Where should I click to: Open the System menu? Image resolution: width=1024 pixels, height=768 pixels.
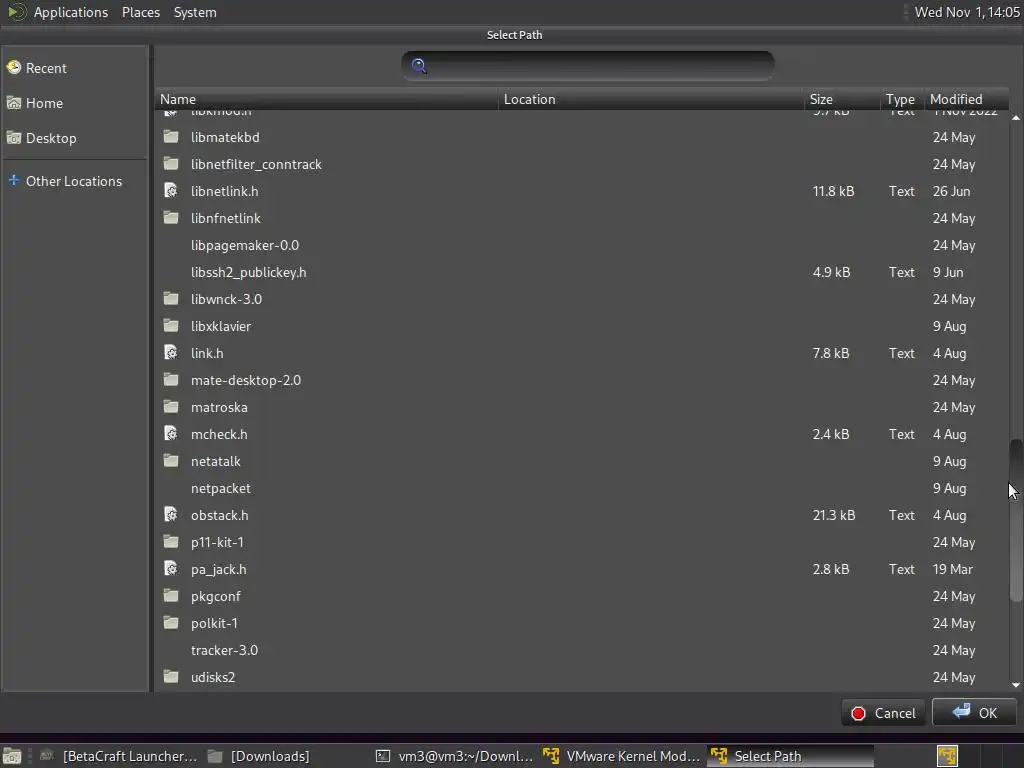195,12
